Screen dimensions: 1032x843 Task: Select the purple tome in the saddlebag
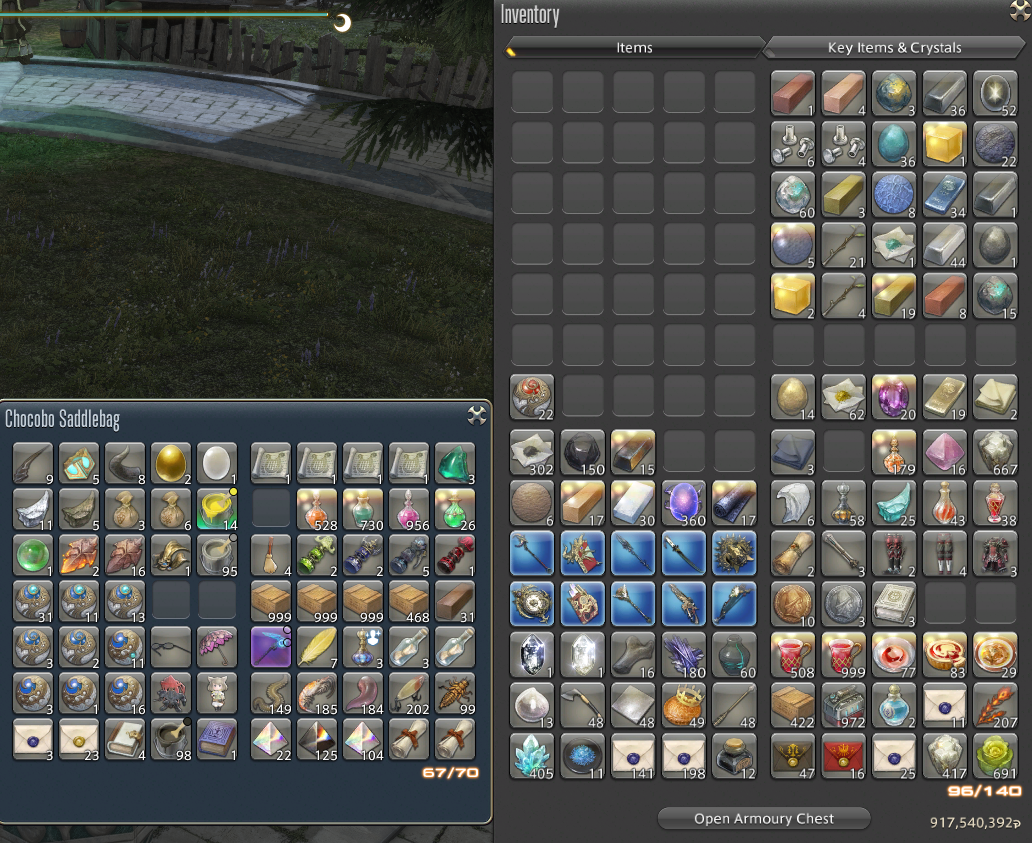pyautogui.click(x=217, y=740)
